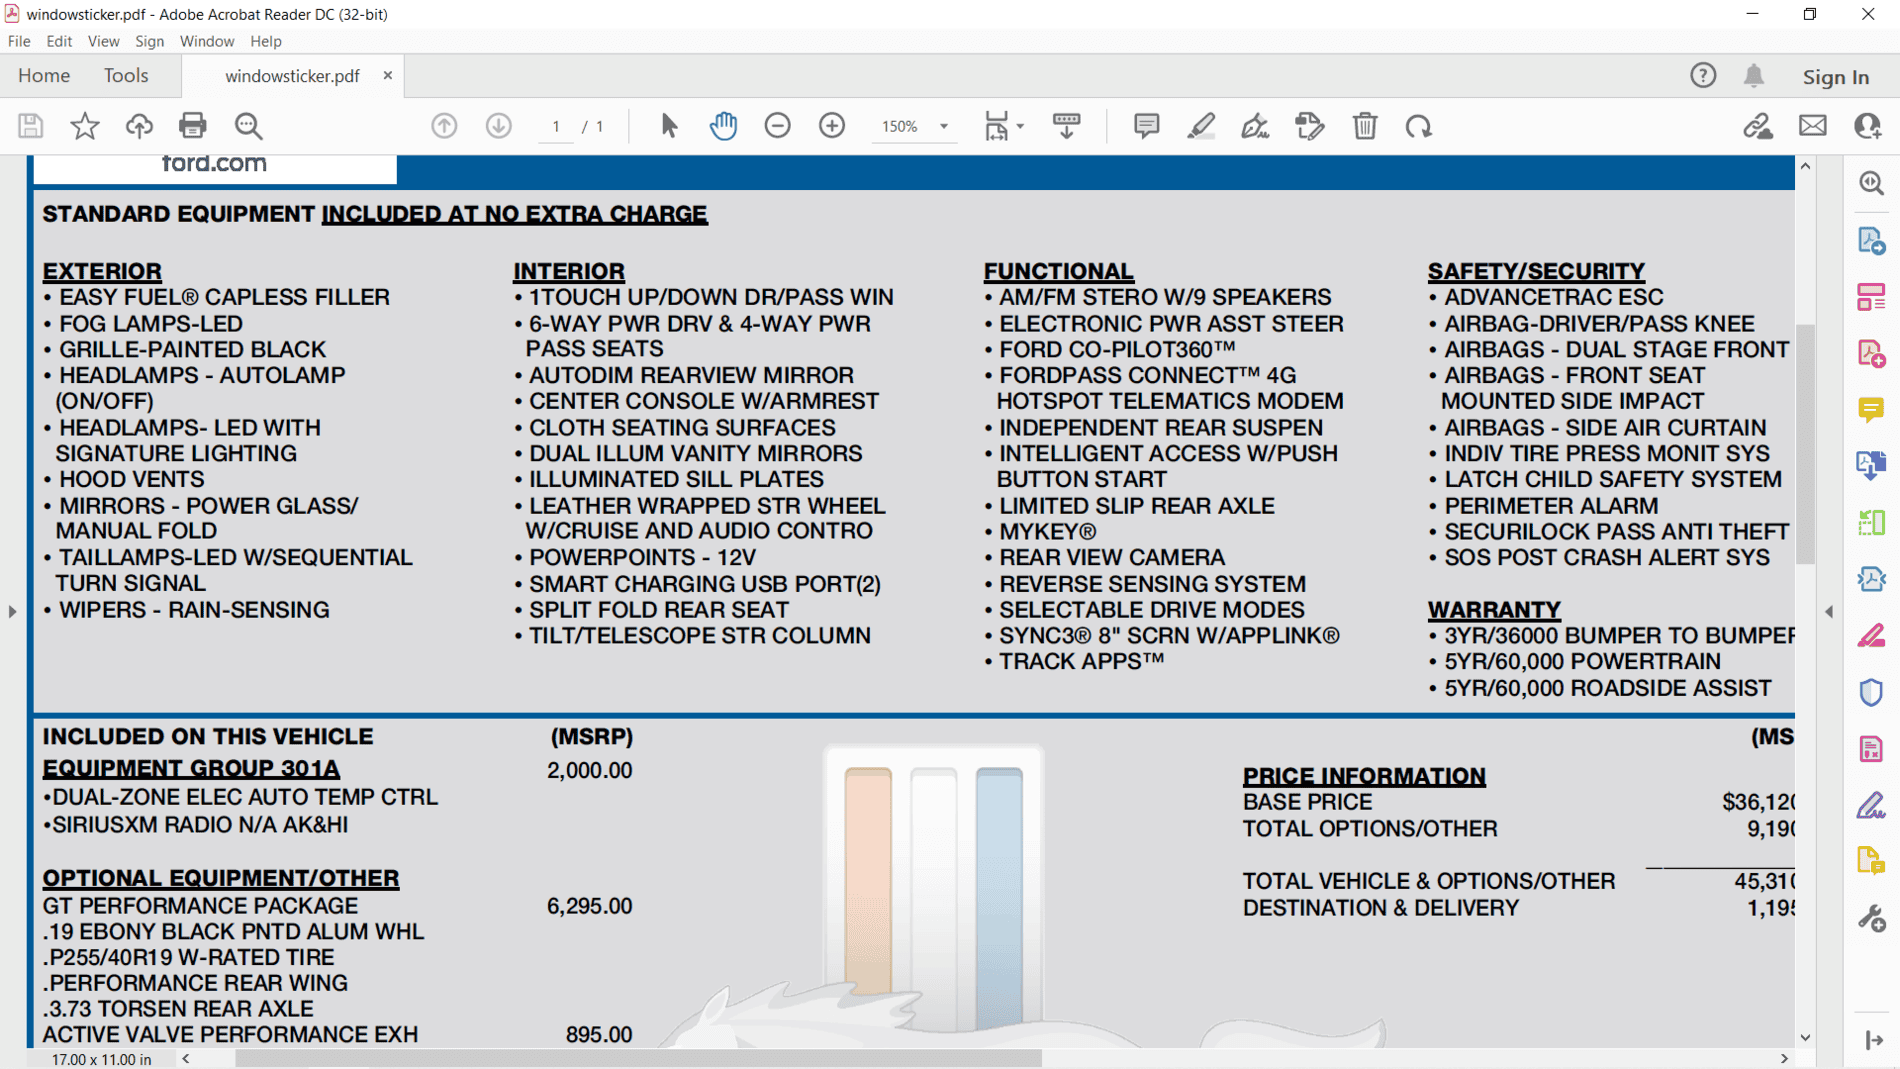
Task: Share a link to this file
Action: pos(1758,126)
